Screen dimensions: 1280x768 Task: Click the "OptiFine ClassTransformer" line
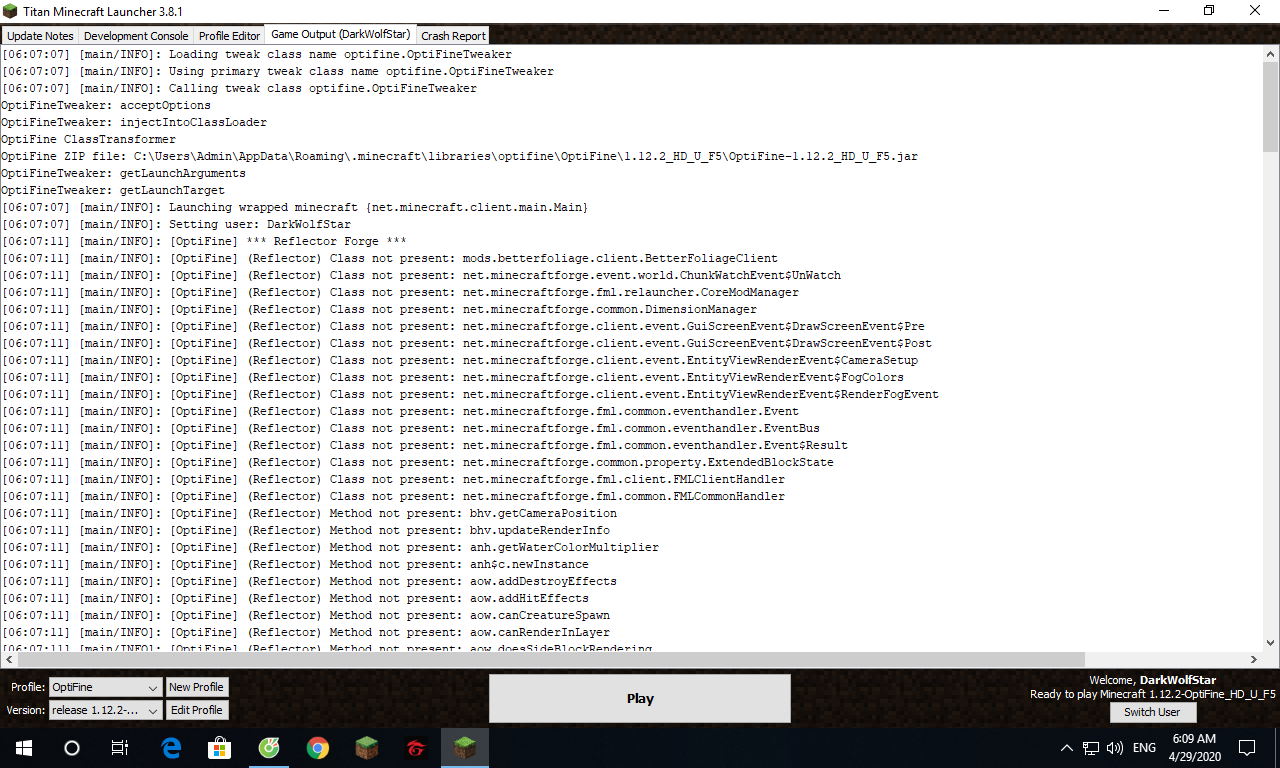pos(88,139)
